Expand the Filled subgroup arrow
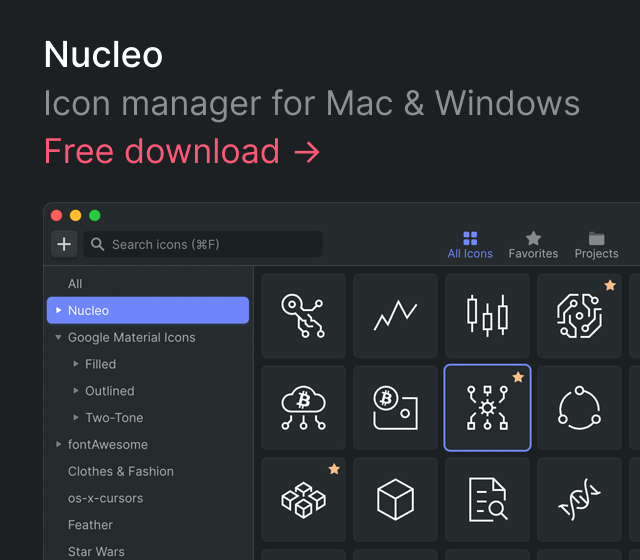 pos(76,364)
